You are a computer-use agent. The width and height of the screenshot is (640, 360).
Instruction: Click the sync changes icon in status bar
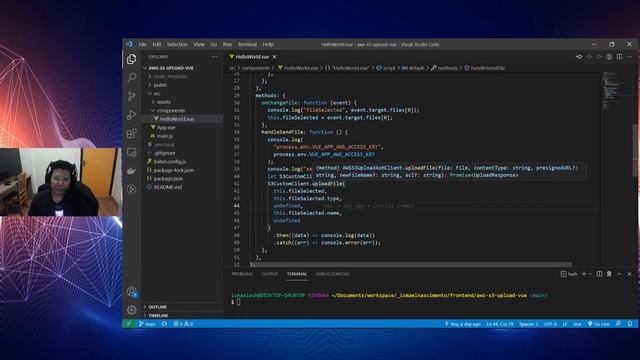(x=164, y=324)
